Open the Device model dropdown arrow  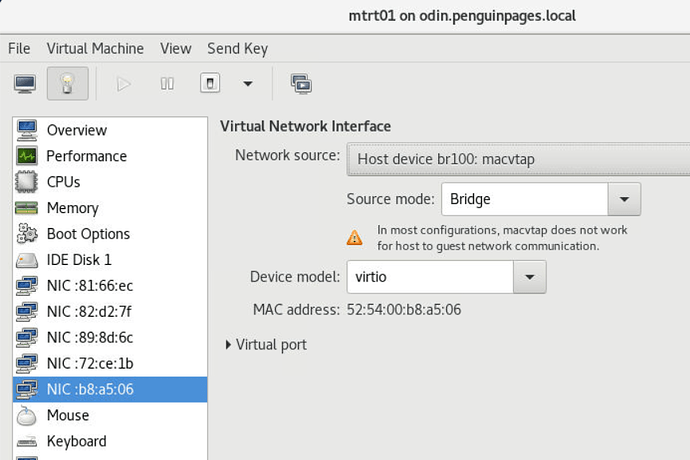(x=530, y=277)
